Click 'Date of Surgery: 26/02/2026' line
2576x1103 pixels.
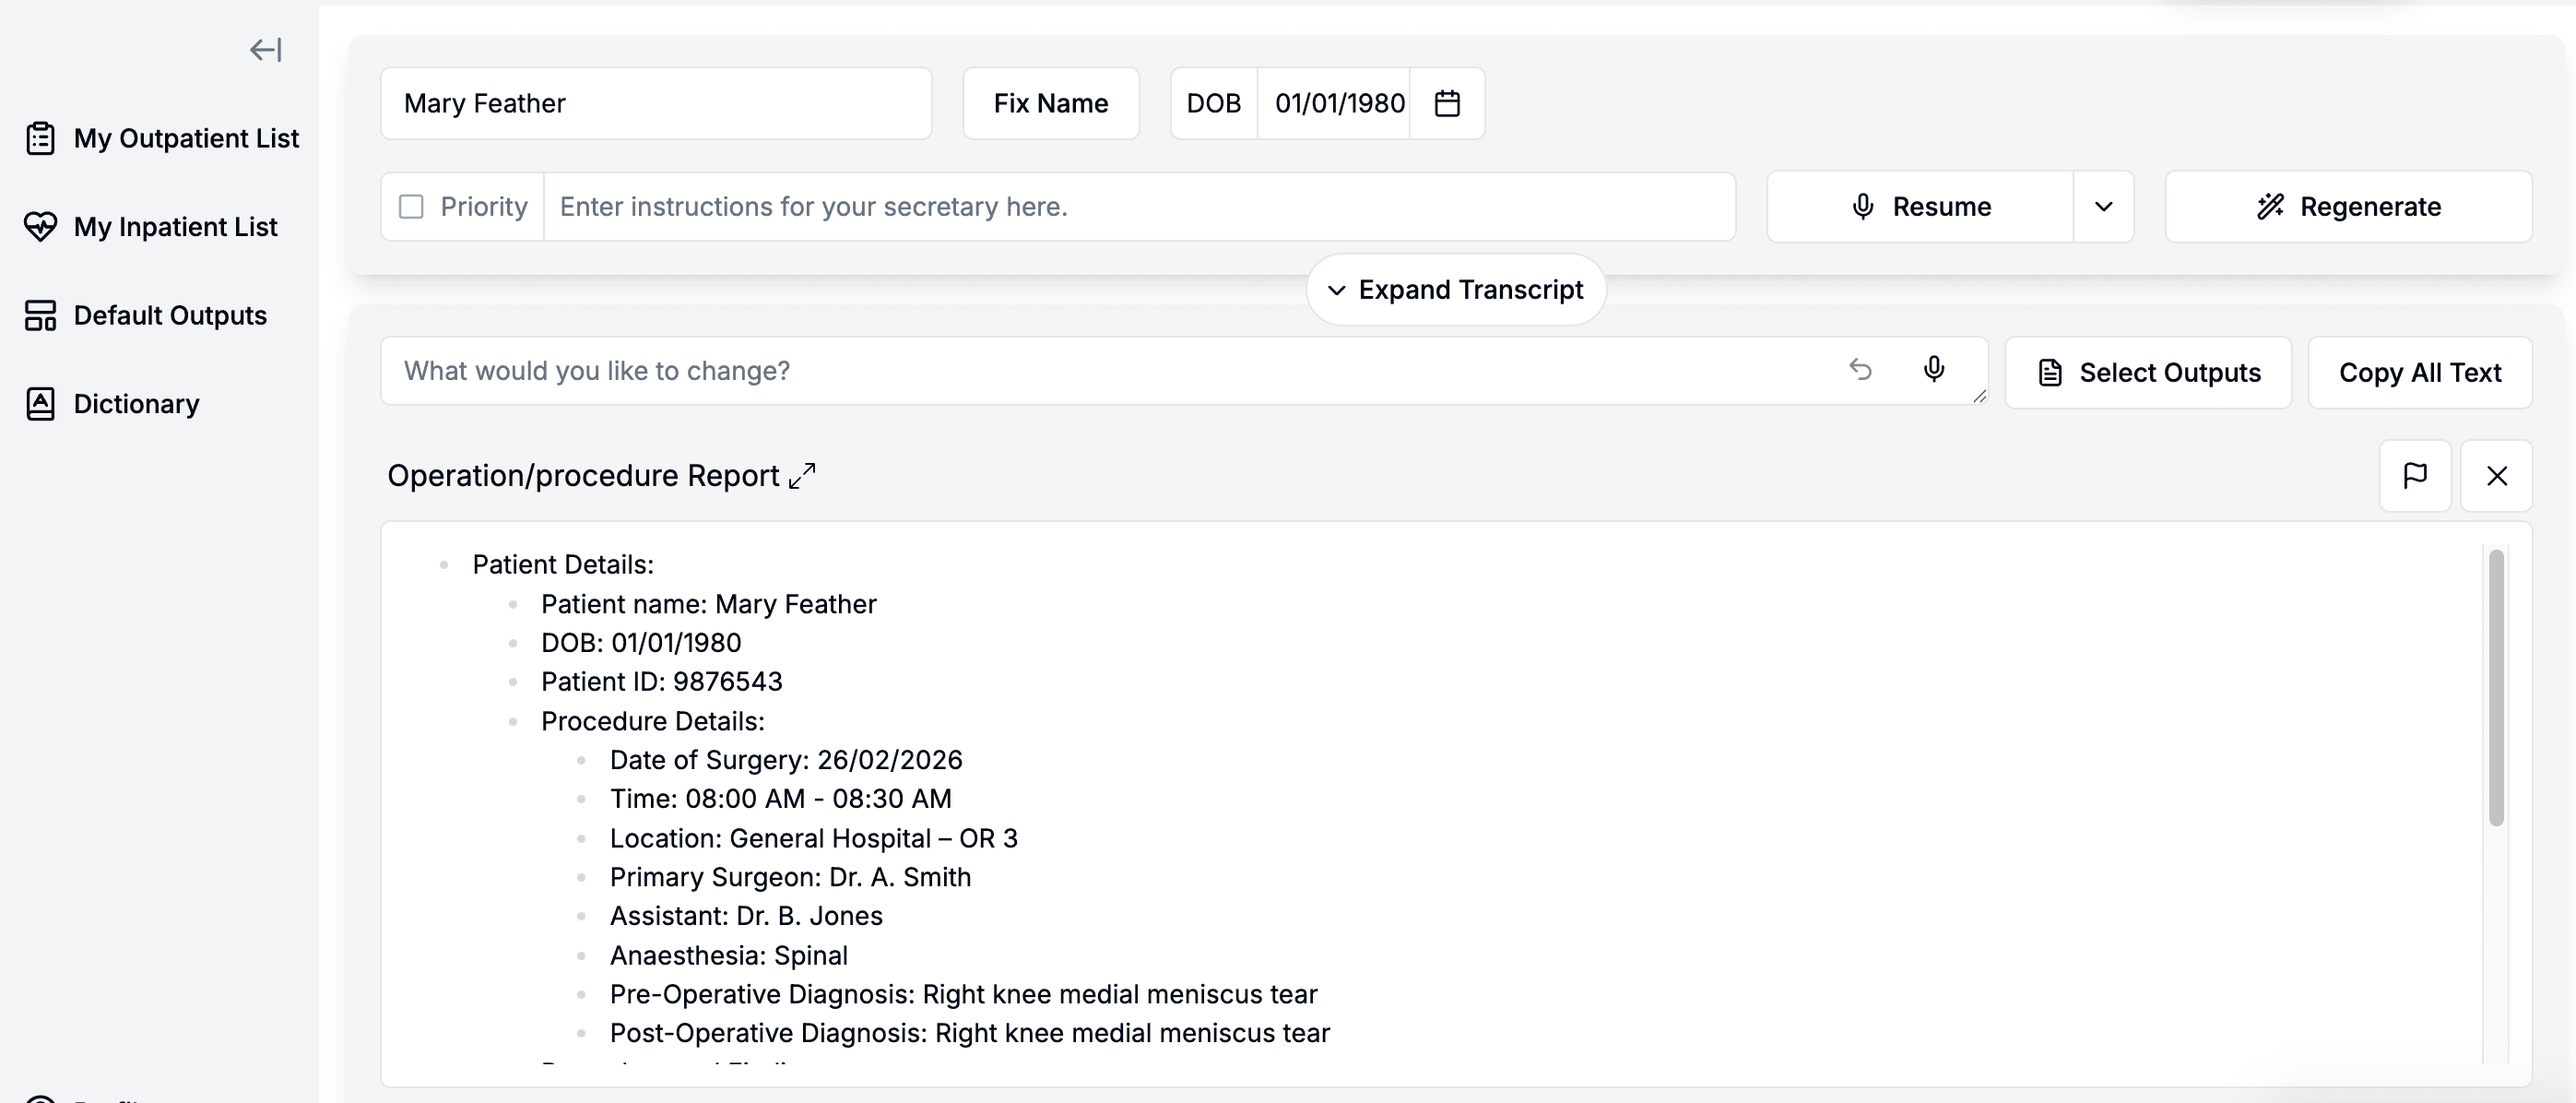point(786,760)
